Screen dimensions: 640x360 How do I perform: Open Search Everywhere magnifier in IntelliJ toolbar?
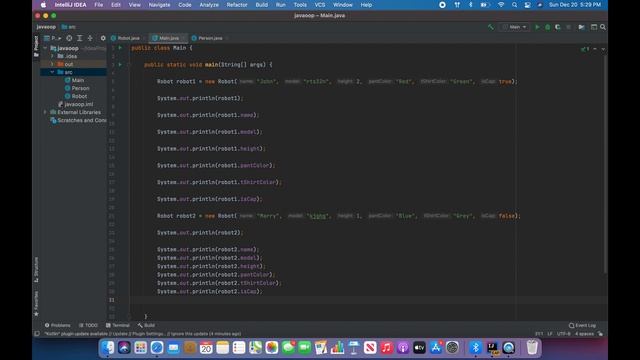[x=603, y=27]
